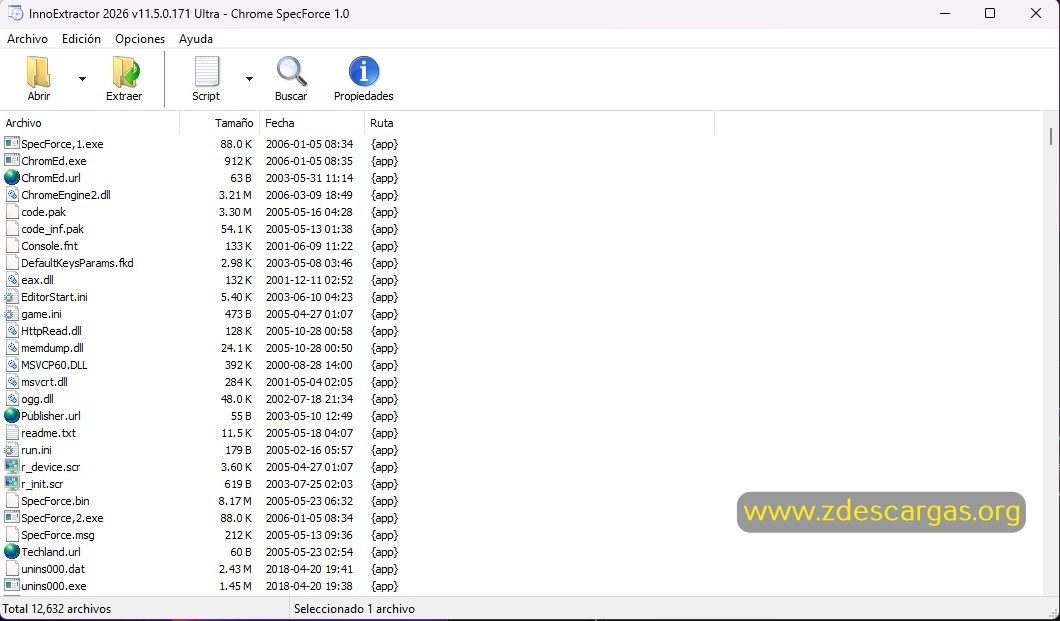Click the Publisher.url globe icon
1060x621 pixels.
pos(11,416)
